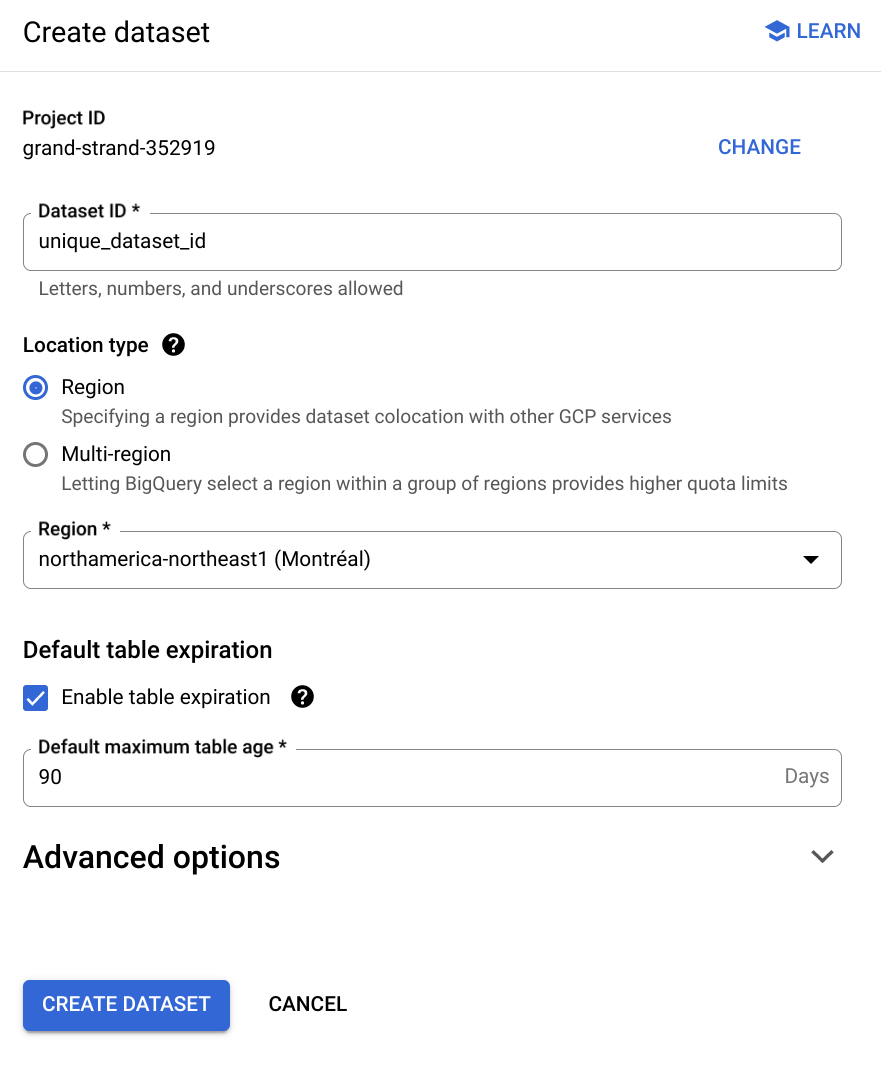Viewport: 881px width, 1092px height.
Task: Click the Default maximum table age field
Action: (400, 777)
